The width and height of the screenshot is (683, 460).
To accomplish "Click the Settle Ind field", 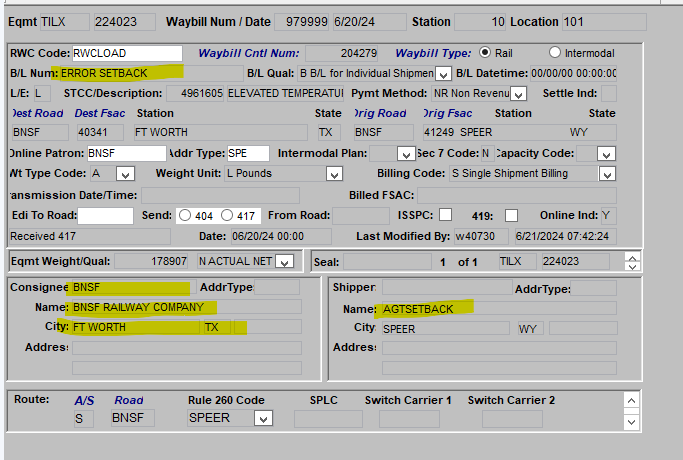I will tap(609, 94).
